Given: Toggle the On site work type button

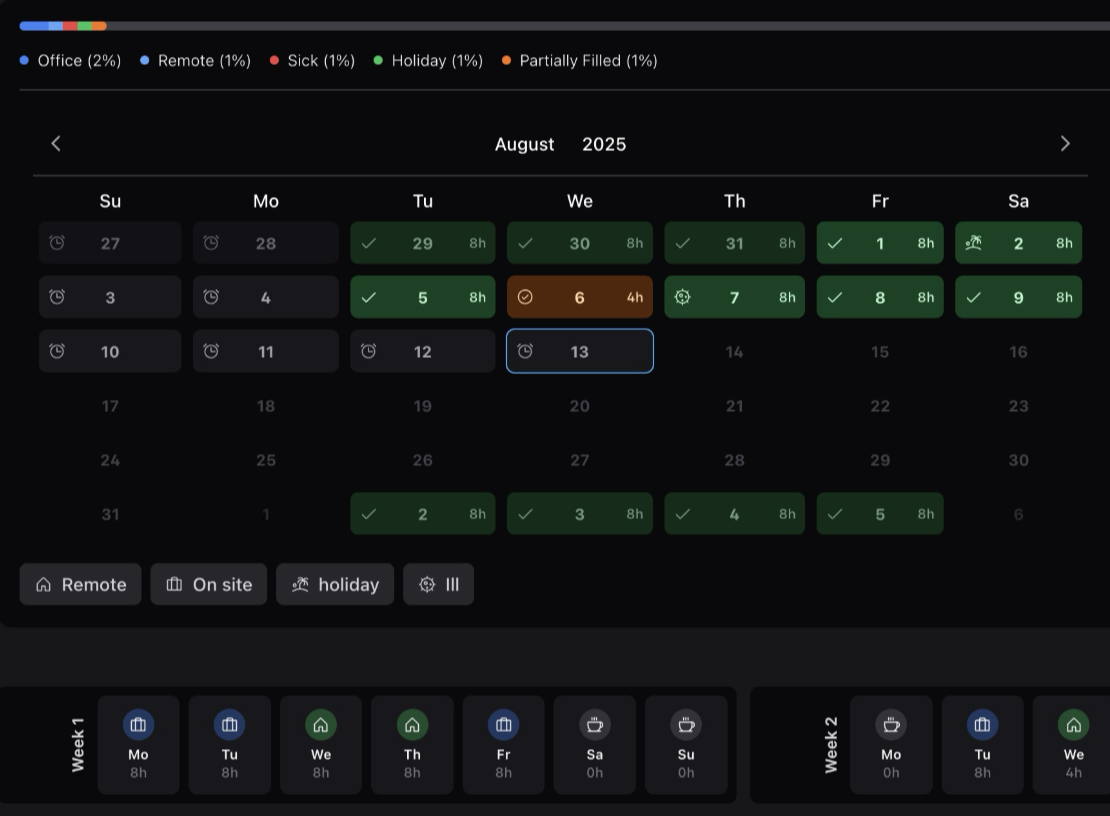Looking at the screenshot, I should [209, 585].
